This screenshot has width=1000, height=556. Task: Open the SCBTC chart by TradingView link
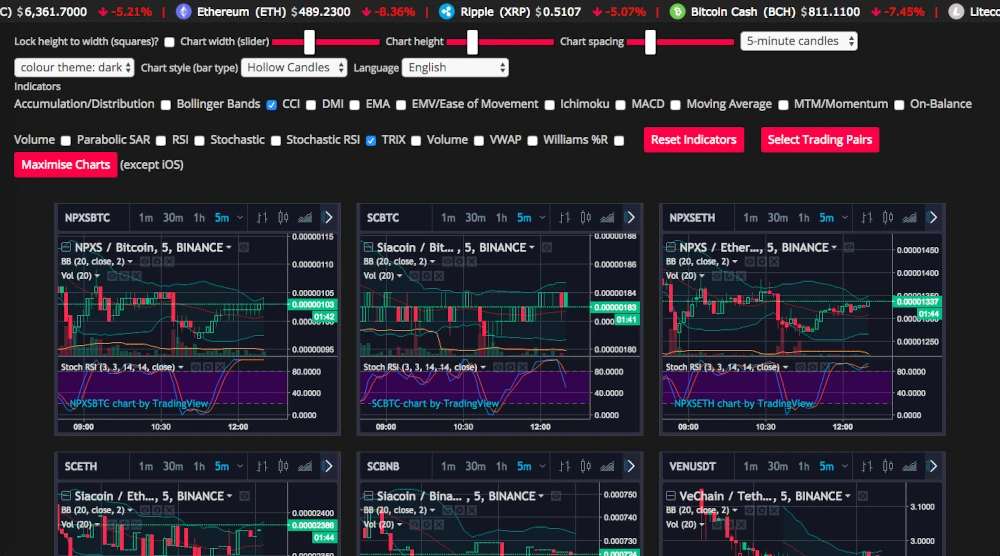[435, 404]
